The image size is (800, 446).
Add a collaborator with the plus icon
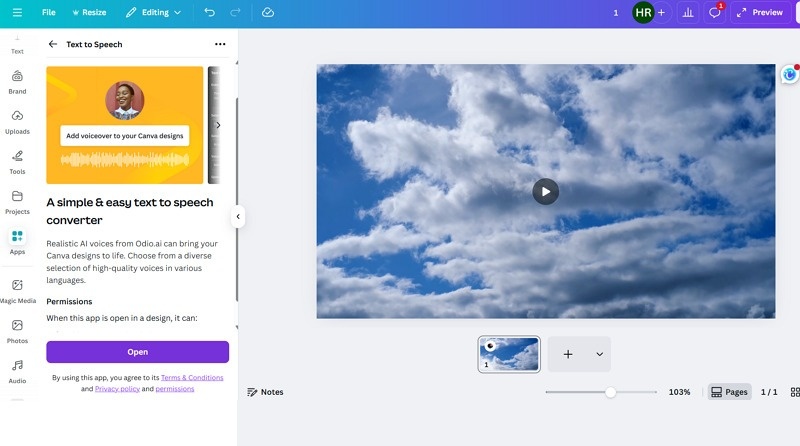click(661, 12)
